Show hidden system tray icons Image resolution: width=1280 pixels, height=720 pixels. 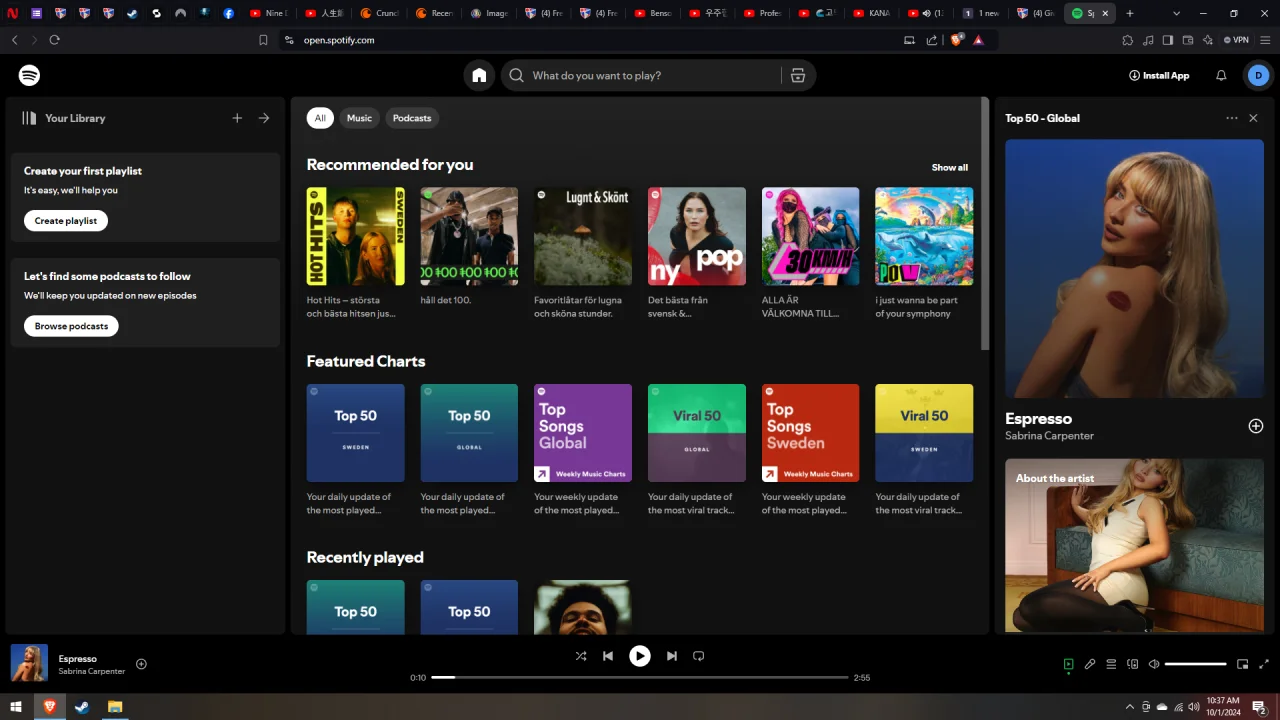point(1130,707)
